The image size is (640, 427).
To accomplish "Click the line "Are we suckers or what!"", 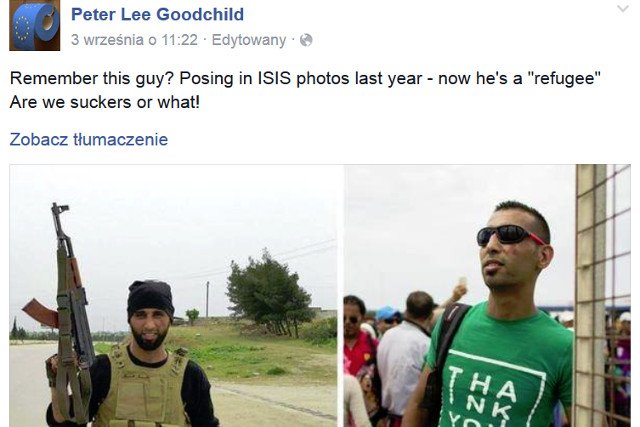I will pyautogui.click(x=105, y=102).
